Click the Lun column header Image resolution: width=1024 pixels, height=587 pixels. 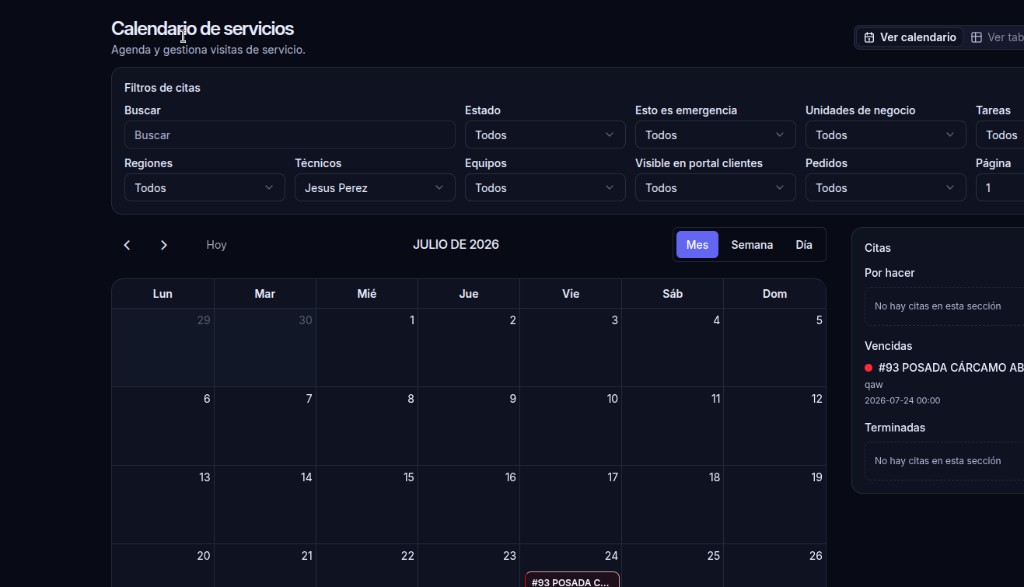tap(163, 294)
